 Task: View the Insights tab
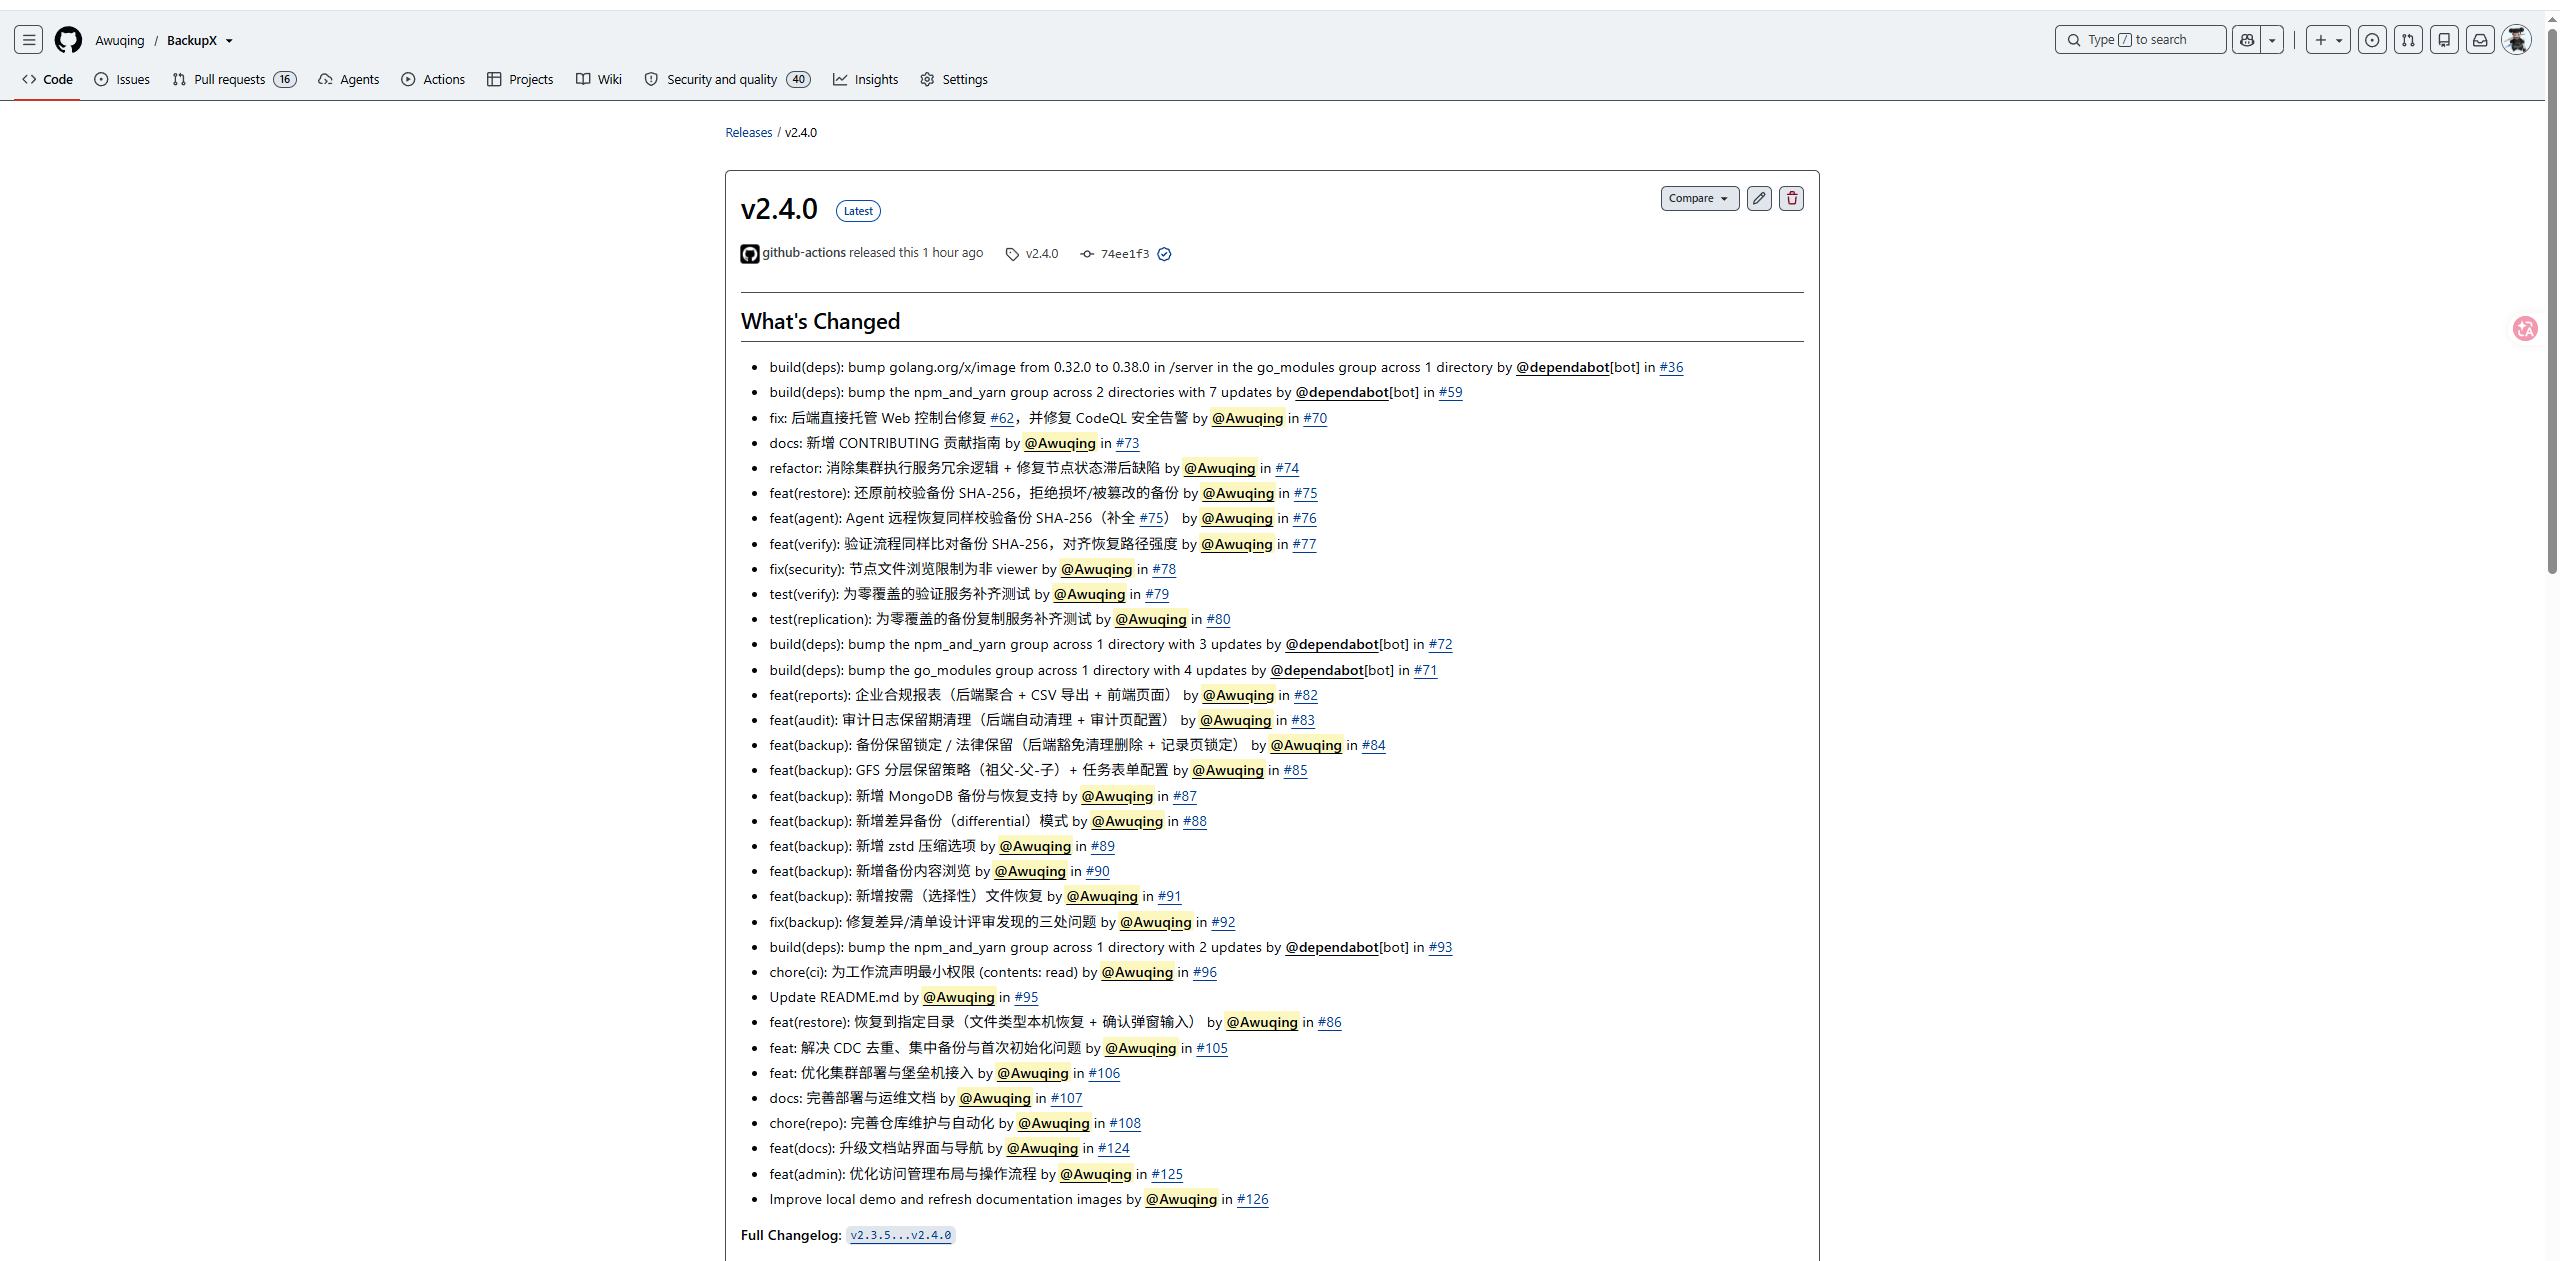866,79
